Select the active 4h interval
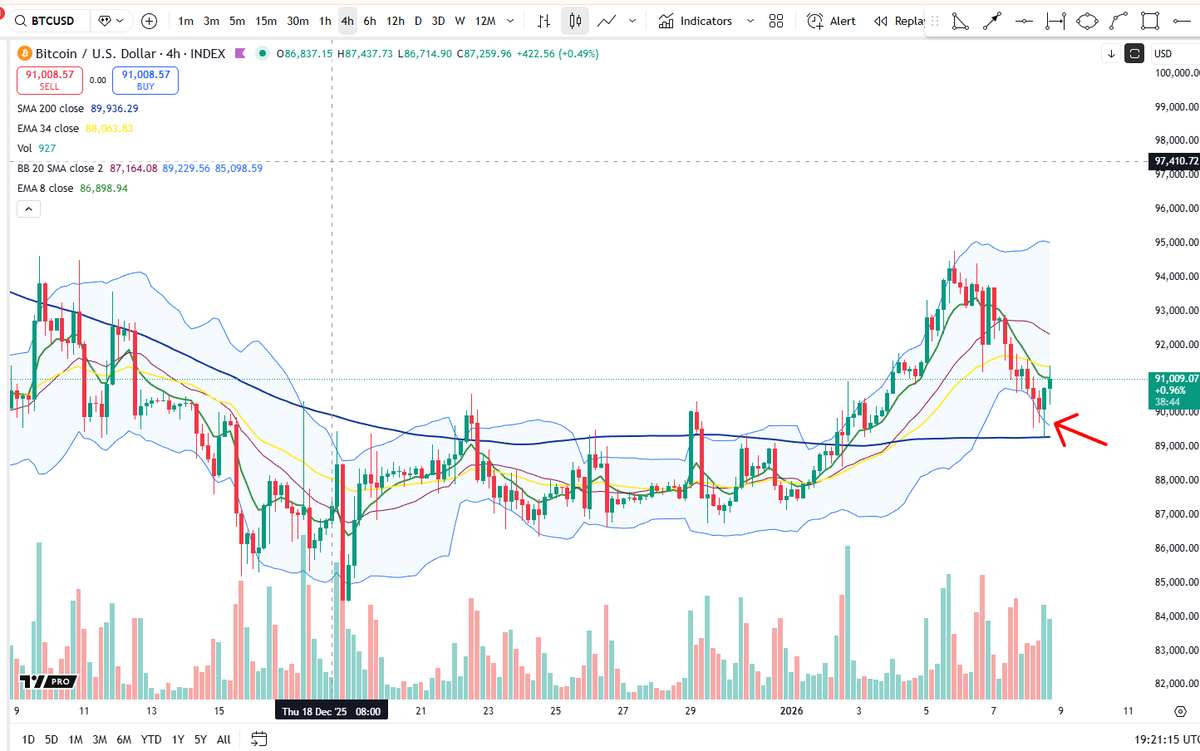The height and width of the screenshot is (751, 1200). click(347, 20)
